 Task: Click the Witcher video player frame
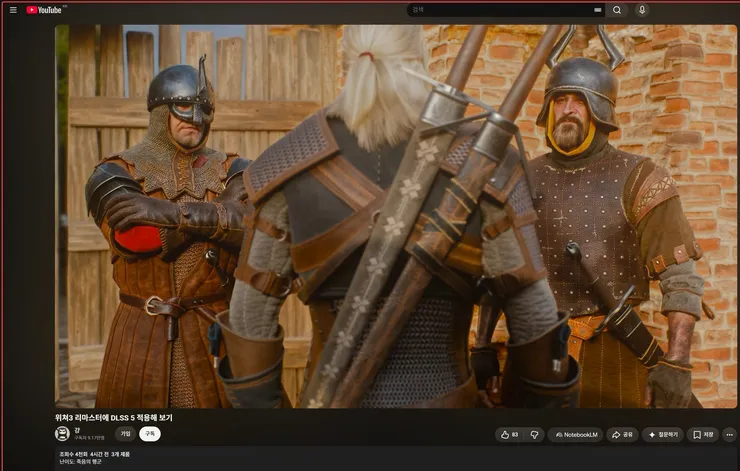(395, 216)
